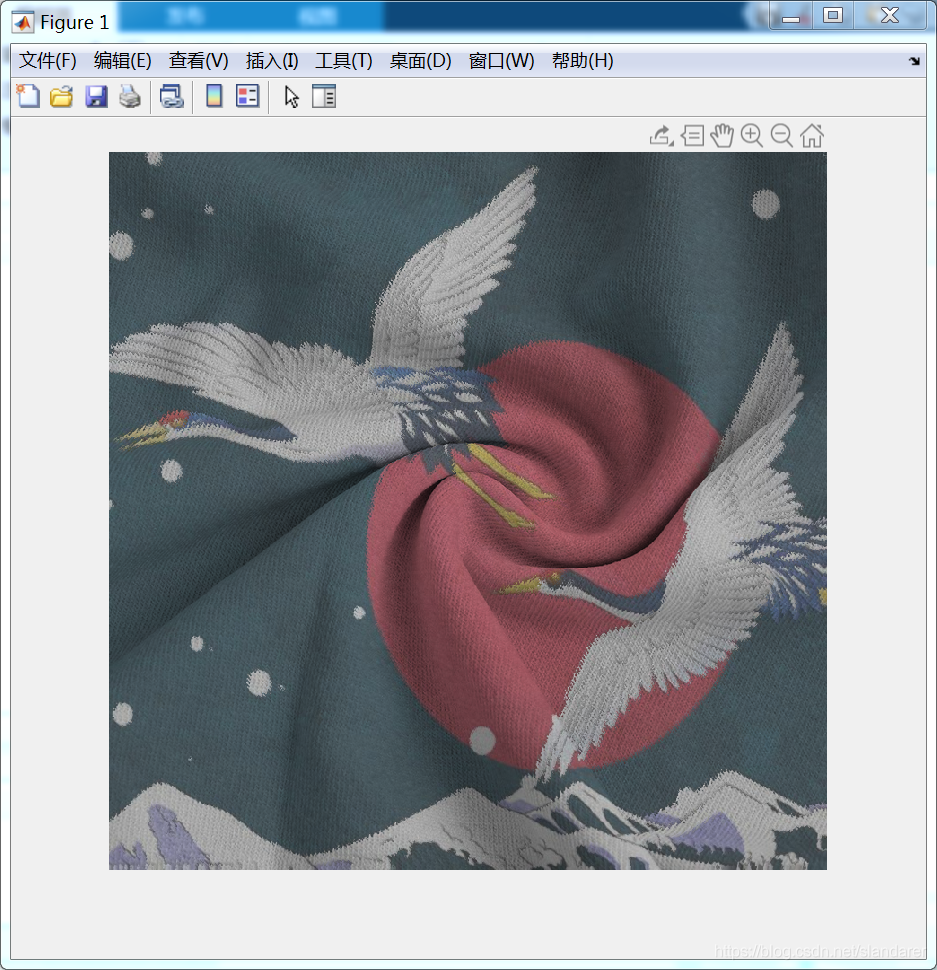
Task: Open the Property Inspector icon
Action: tap(323, 97)
